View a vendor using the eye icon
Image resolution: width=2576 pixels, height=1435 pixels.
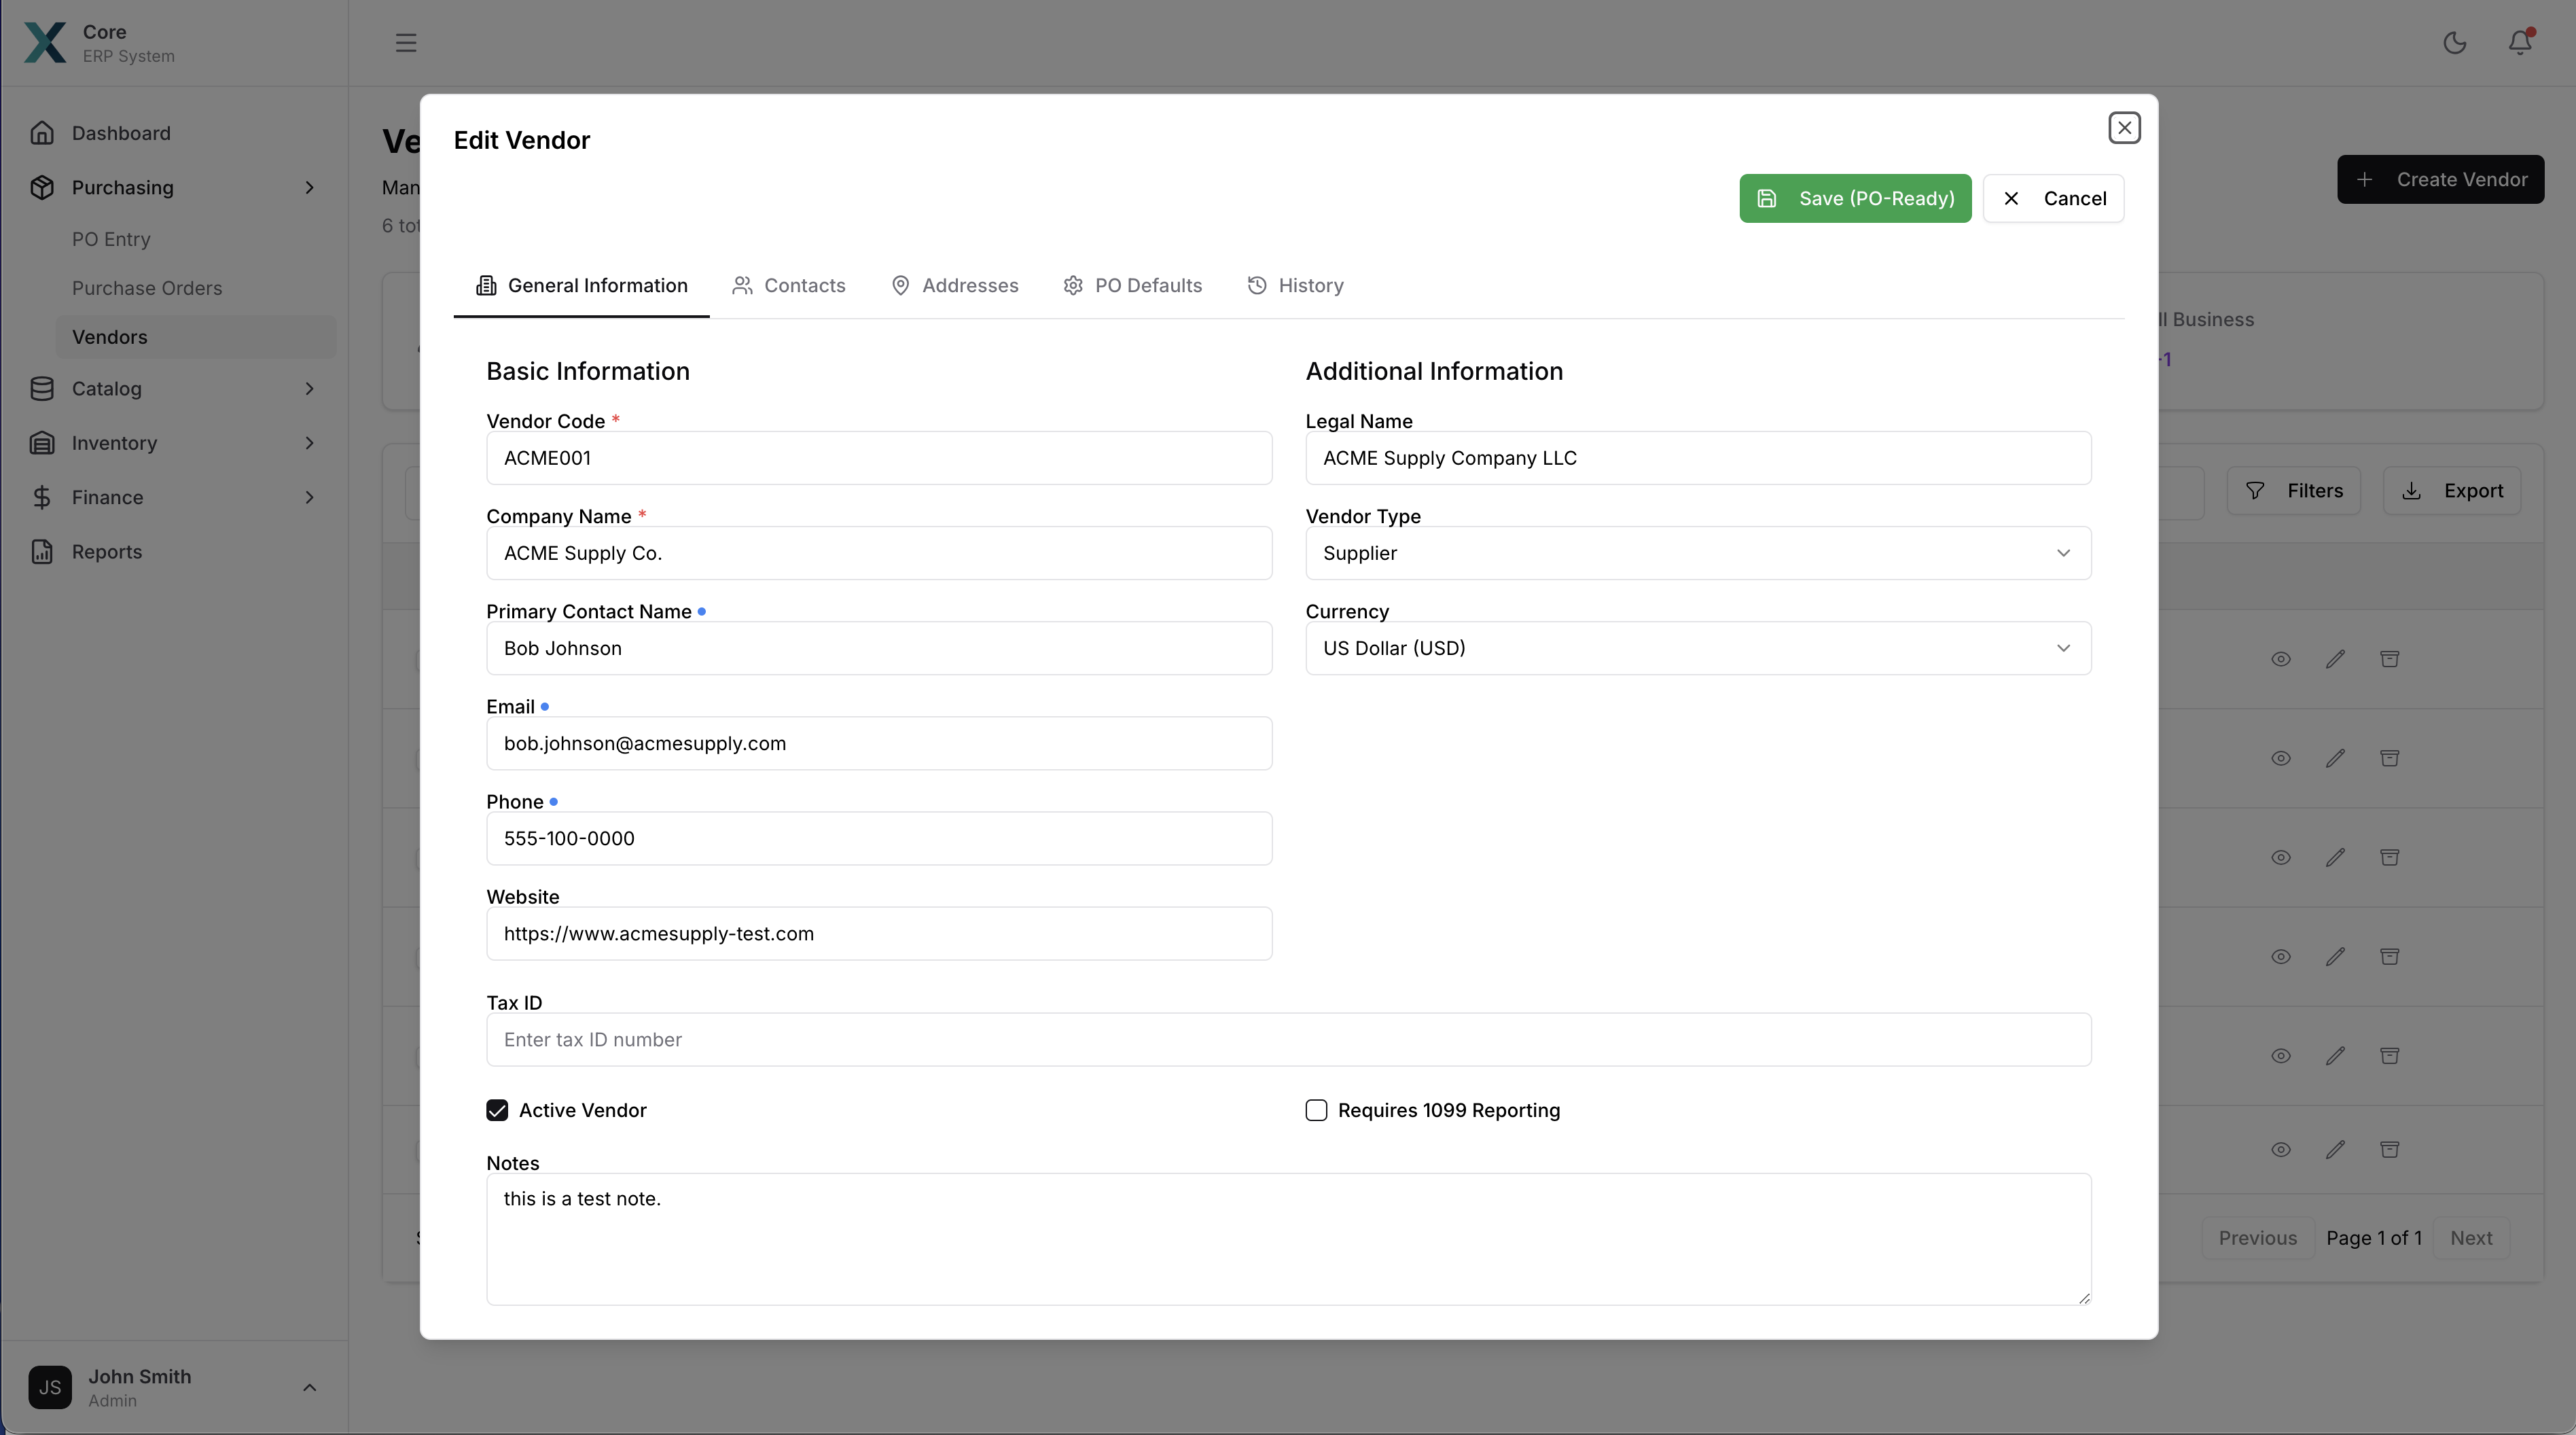point(2281,658)
